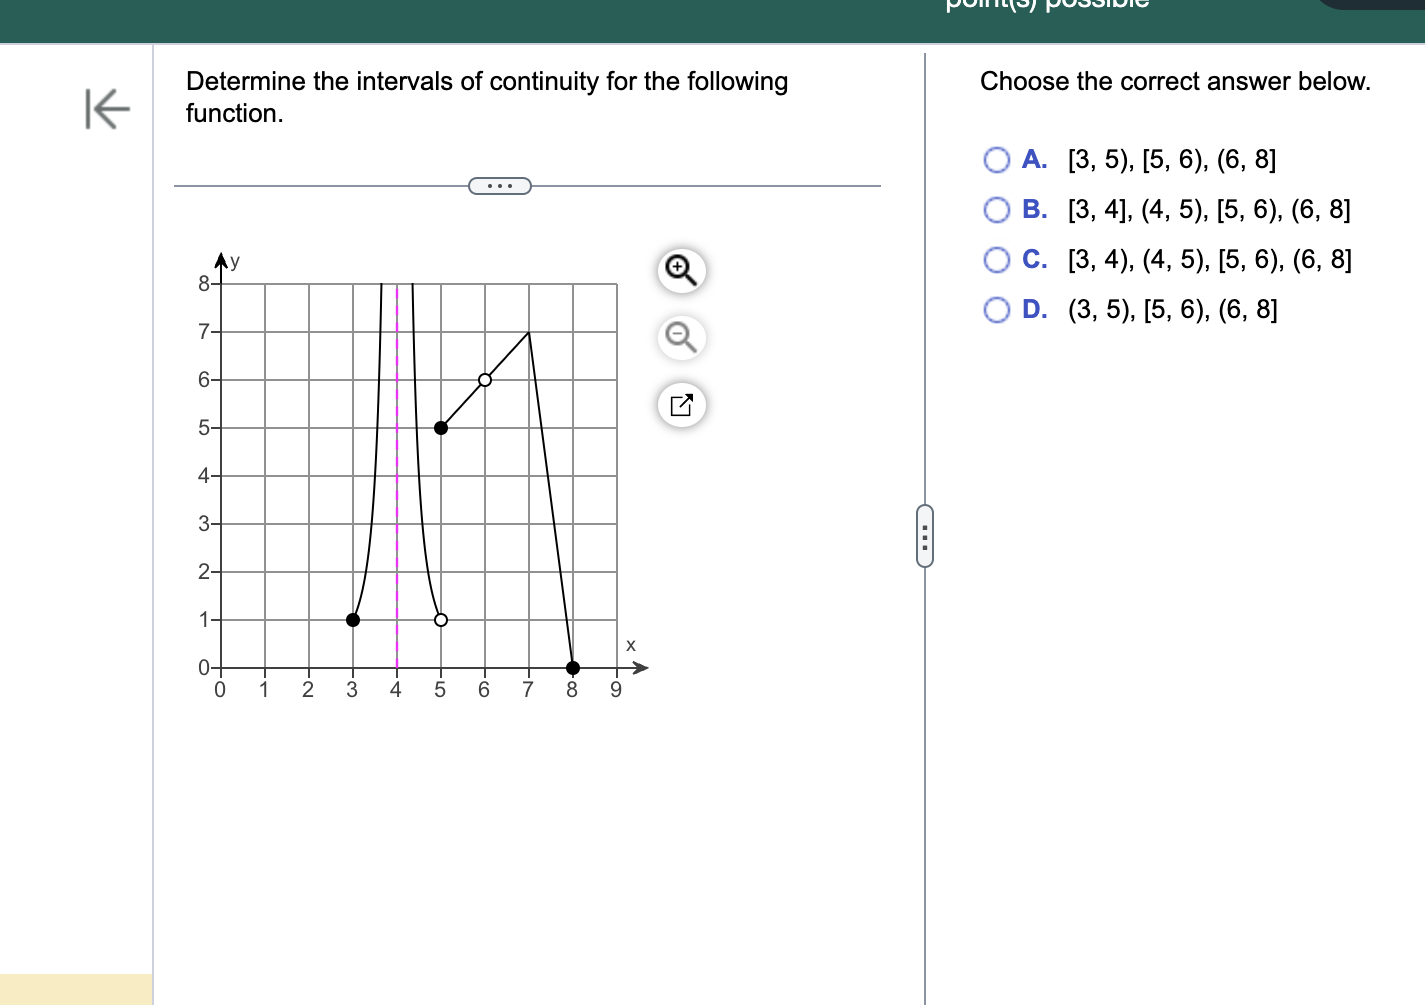This screenshot has width=1425, height=1005.
Task: Select answer choice B
Action: click(996, 209)
